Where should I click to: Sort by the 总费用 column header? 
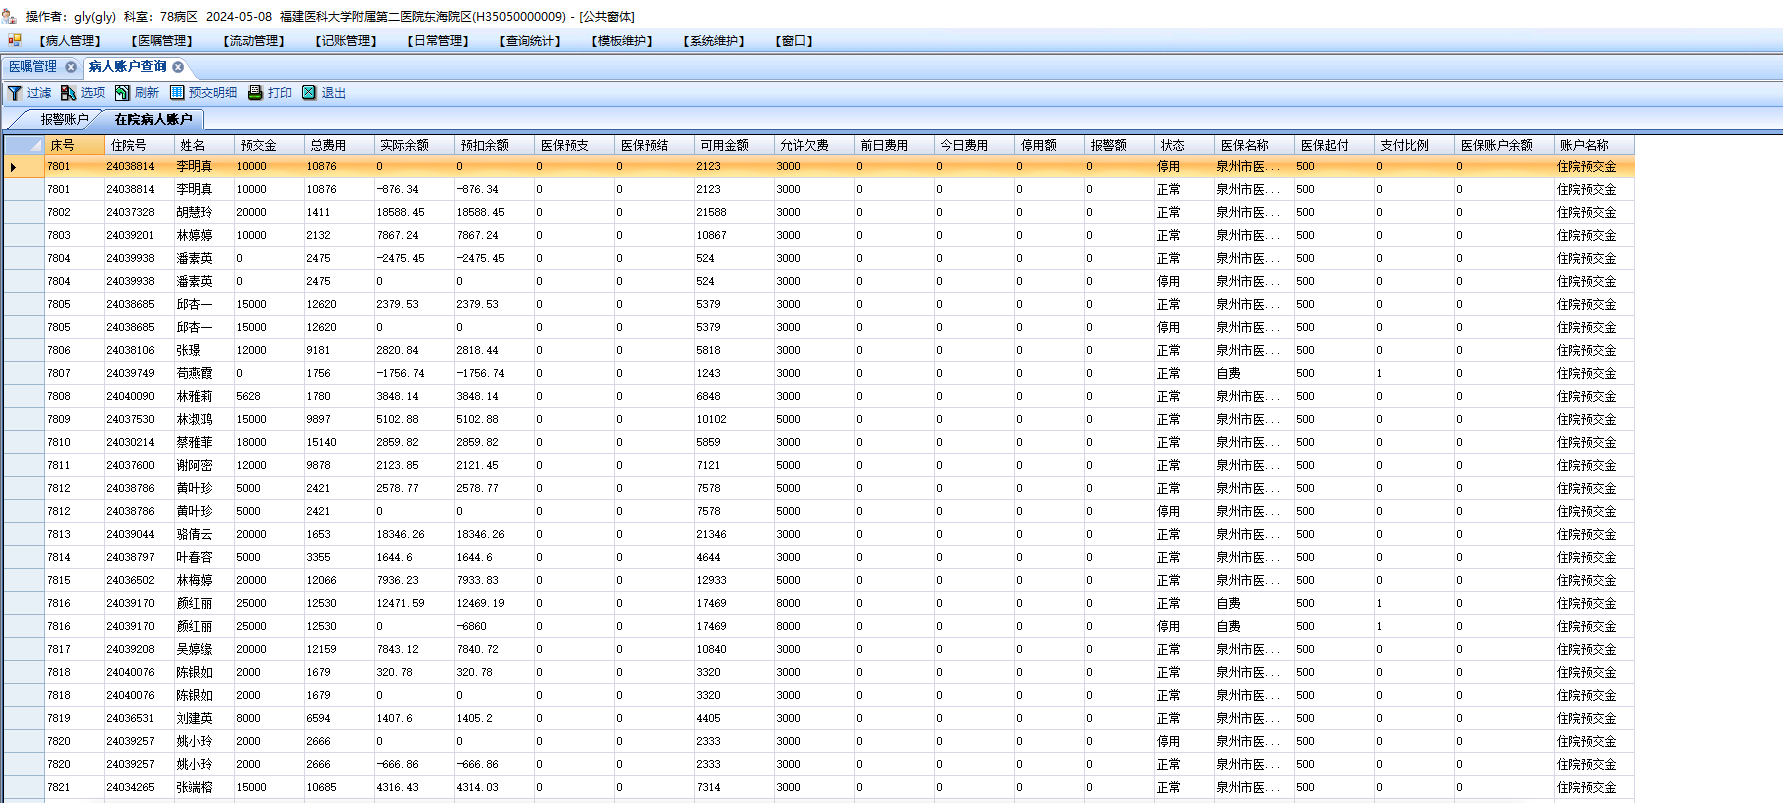click(x=339, y=145)
